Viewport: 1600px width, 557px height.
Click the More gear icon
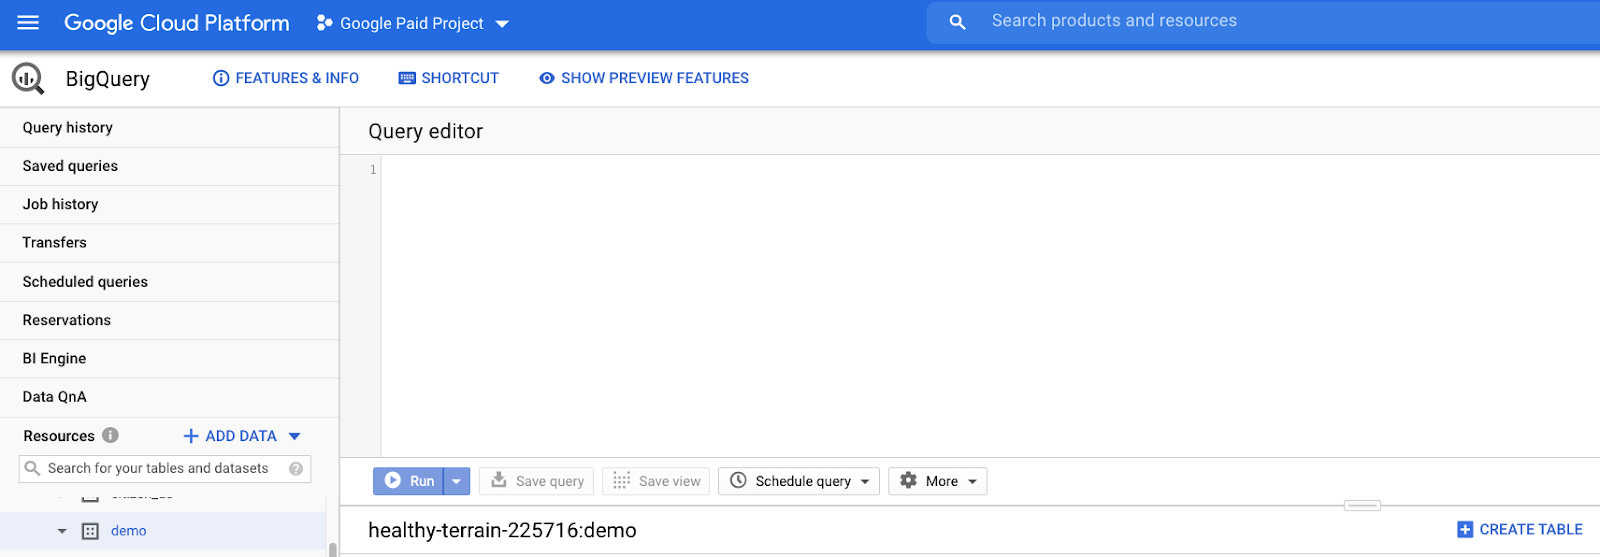click(x=908, y=481)
